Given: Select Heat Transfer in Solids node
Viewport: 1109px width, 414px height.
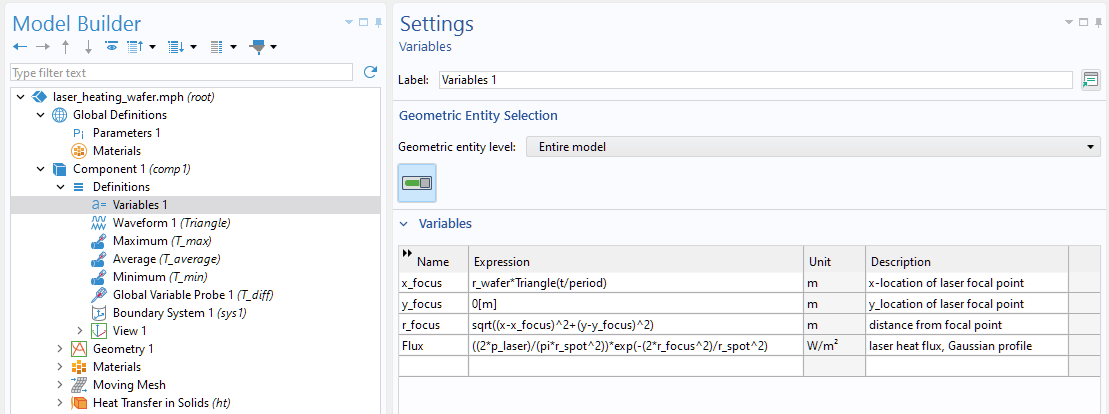Looking at the screenshot, I should click(161, 403).
